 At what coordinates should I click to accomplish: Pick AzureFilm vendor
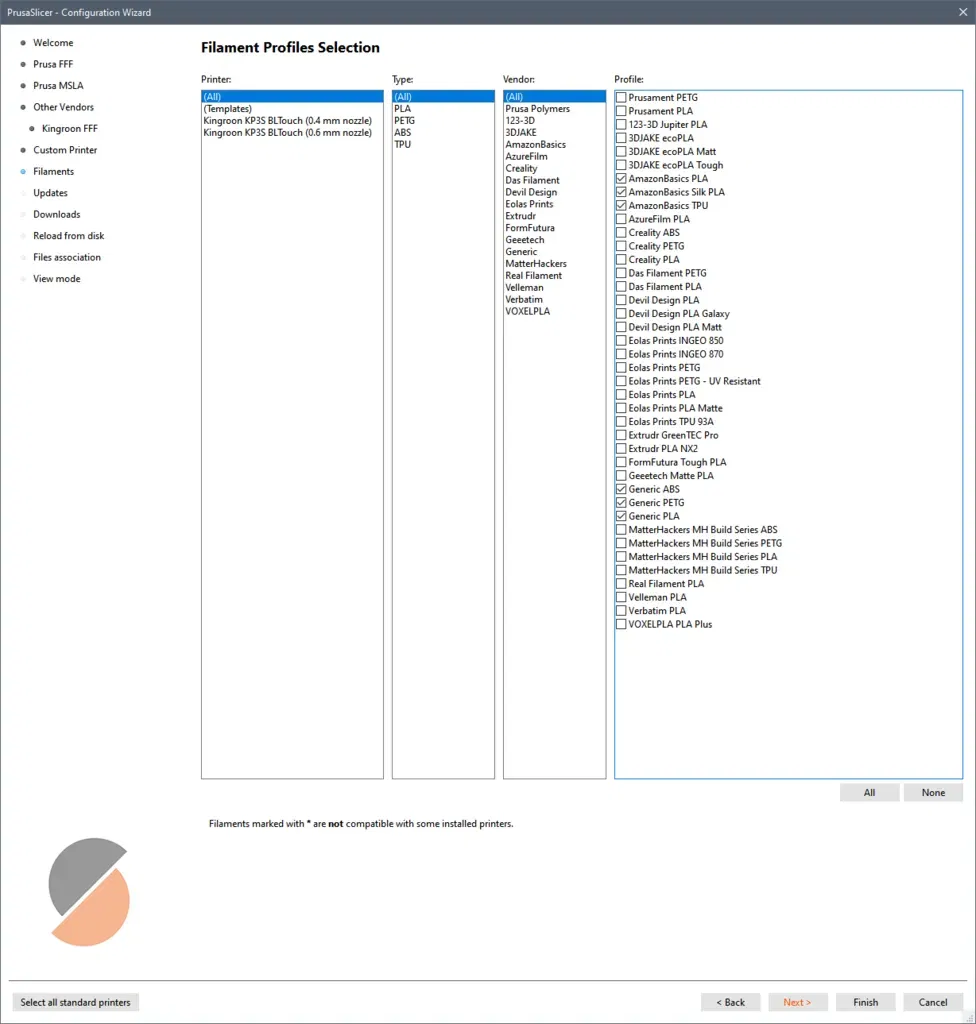(x=554, y=156)
